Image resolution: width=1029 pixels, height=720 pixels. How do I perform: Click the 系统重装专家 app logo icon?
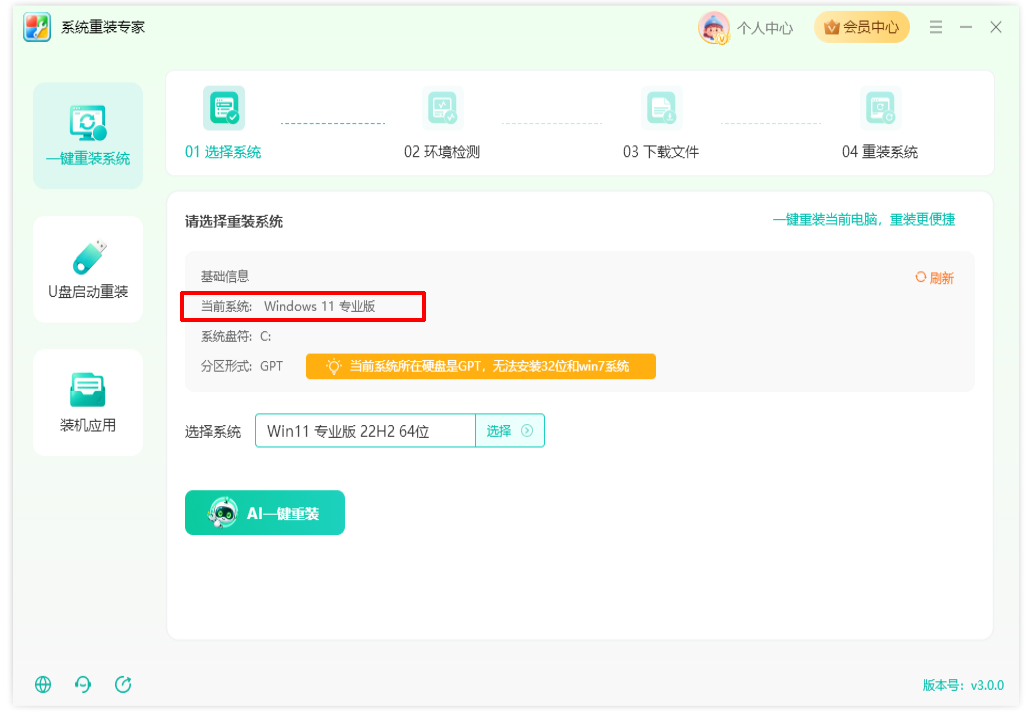click(37, 27)
